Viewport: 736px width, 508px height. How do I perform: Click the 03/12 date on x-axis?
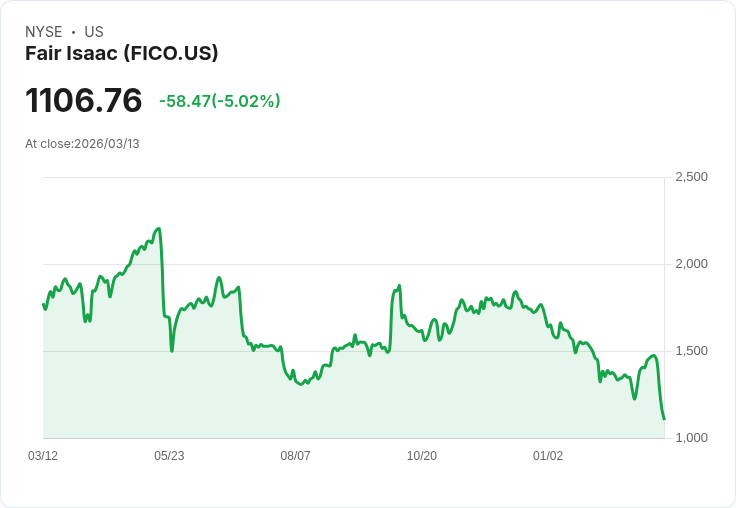tap(43, 456)
